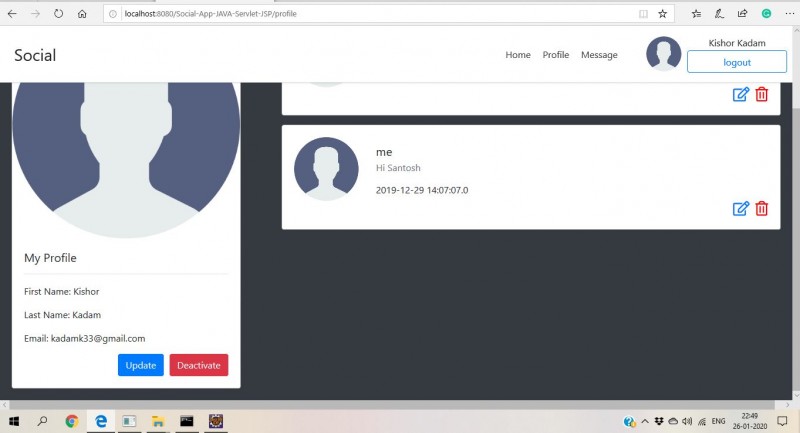
Task: Open the Message nav link
Action: pyautogui.click(x=599, y=55)
